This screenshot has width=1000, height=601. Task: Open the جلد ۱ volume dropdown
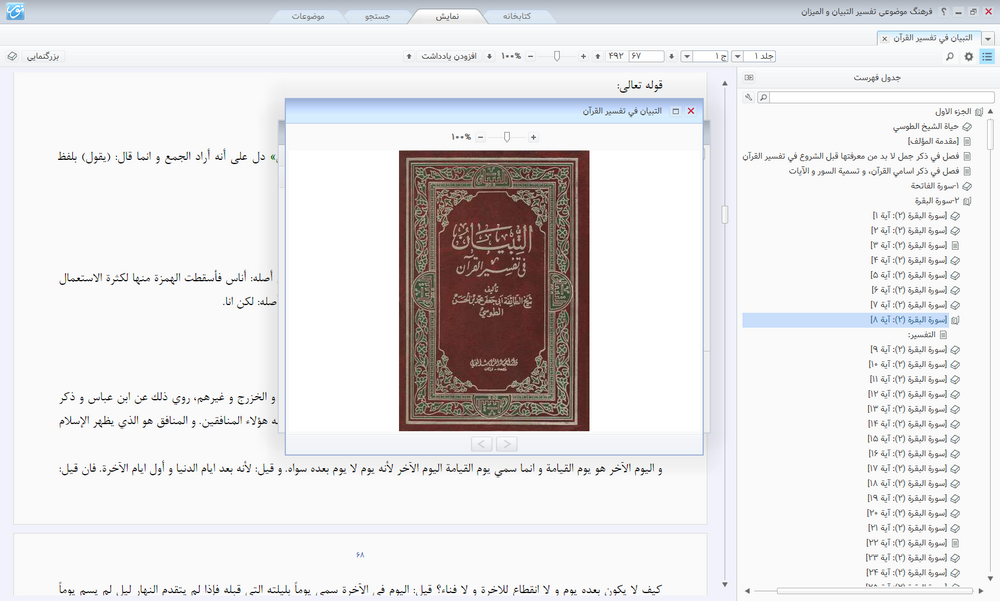(737, 56)
